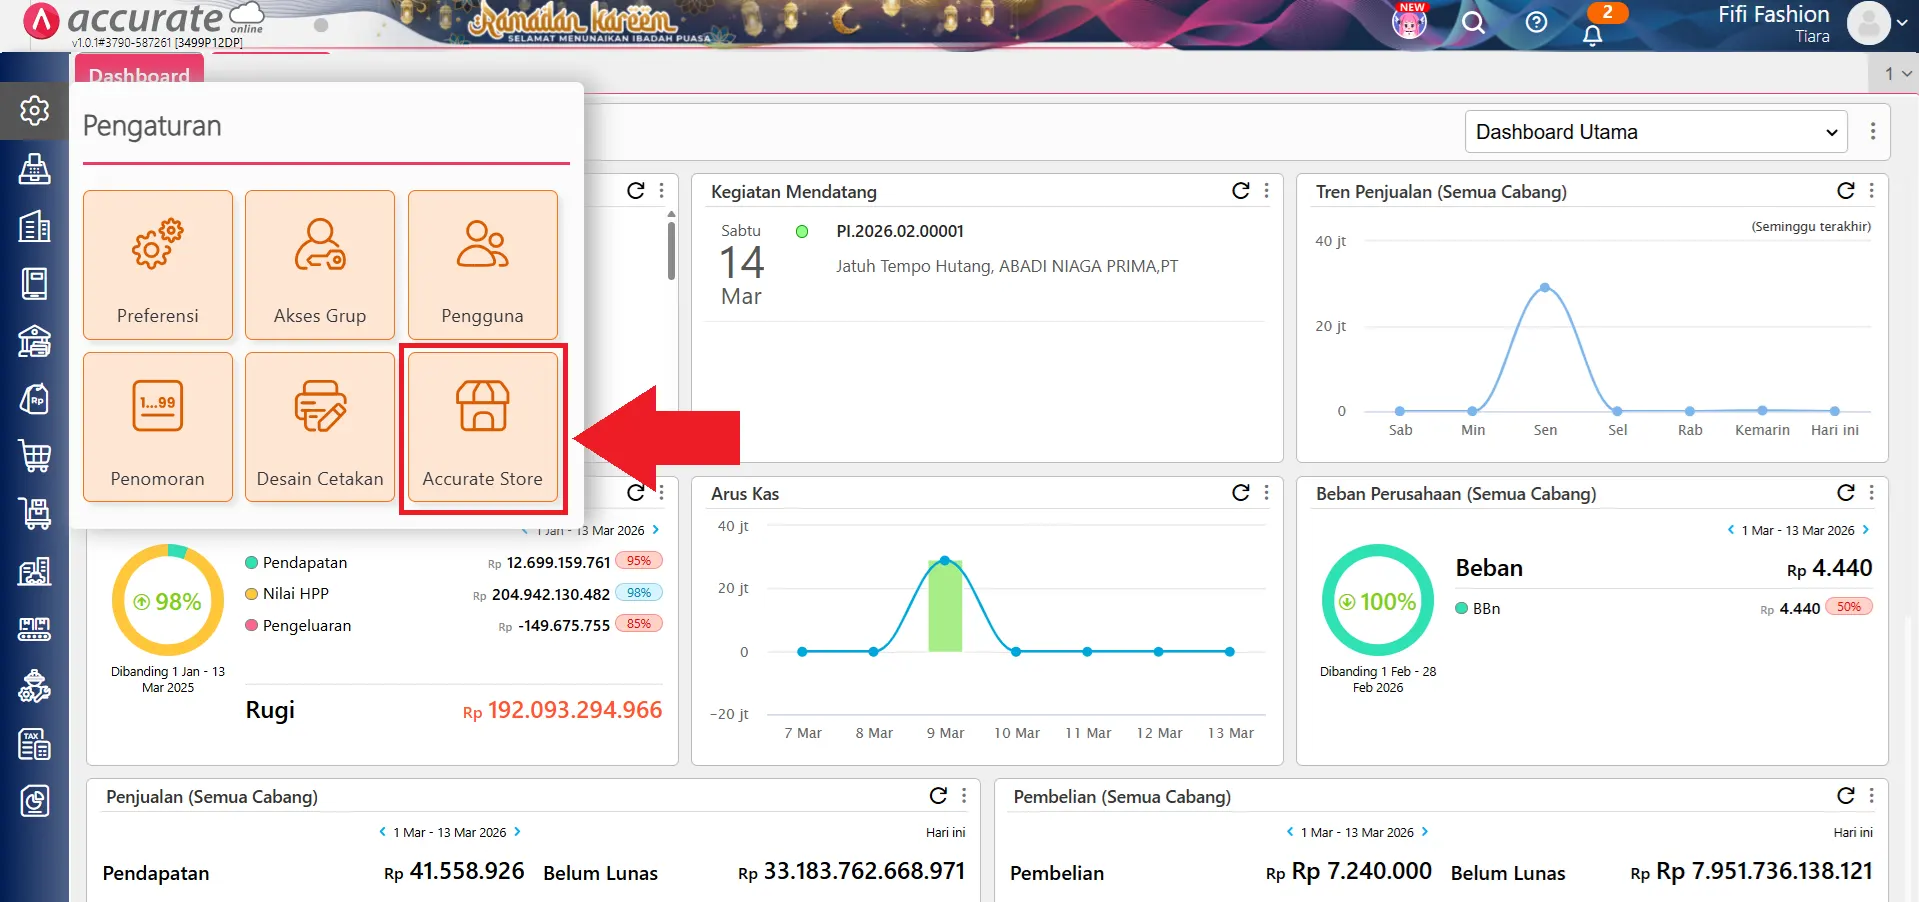Open Arus Kas widget three-dot menu
1919x902 pixels.
point(1266,493)
